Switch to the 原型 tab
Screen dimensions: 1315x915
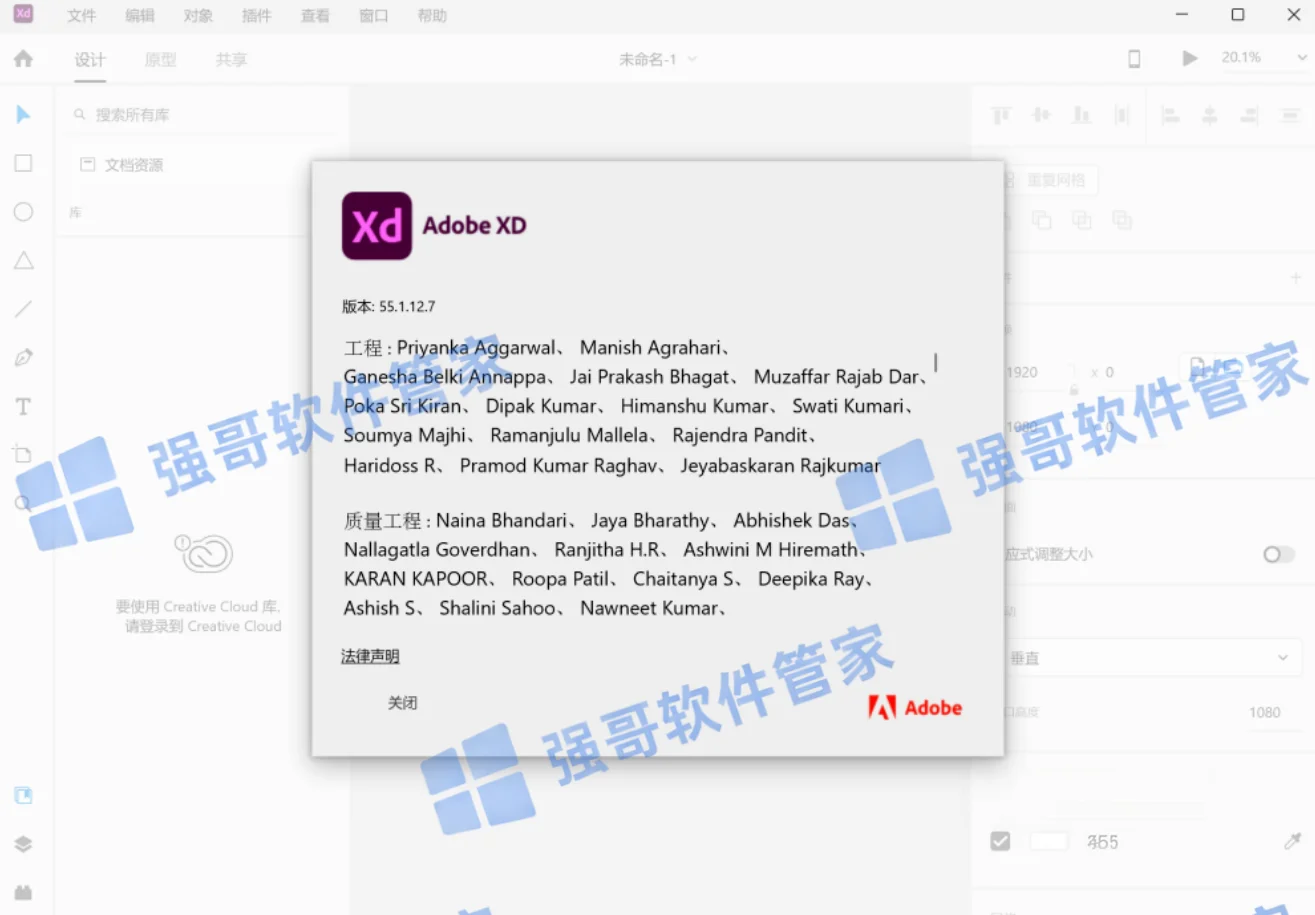160,60
